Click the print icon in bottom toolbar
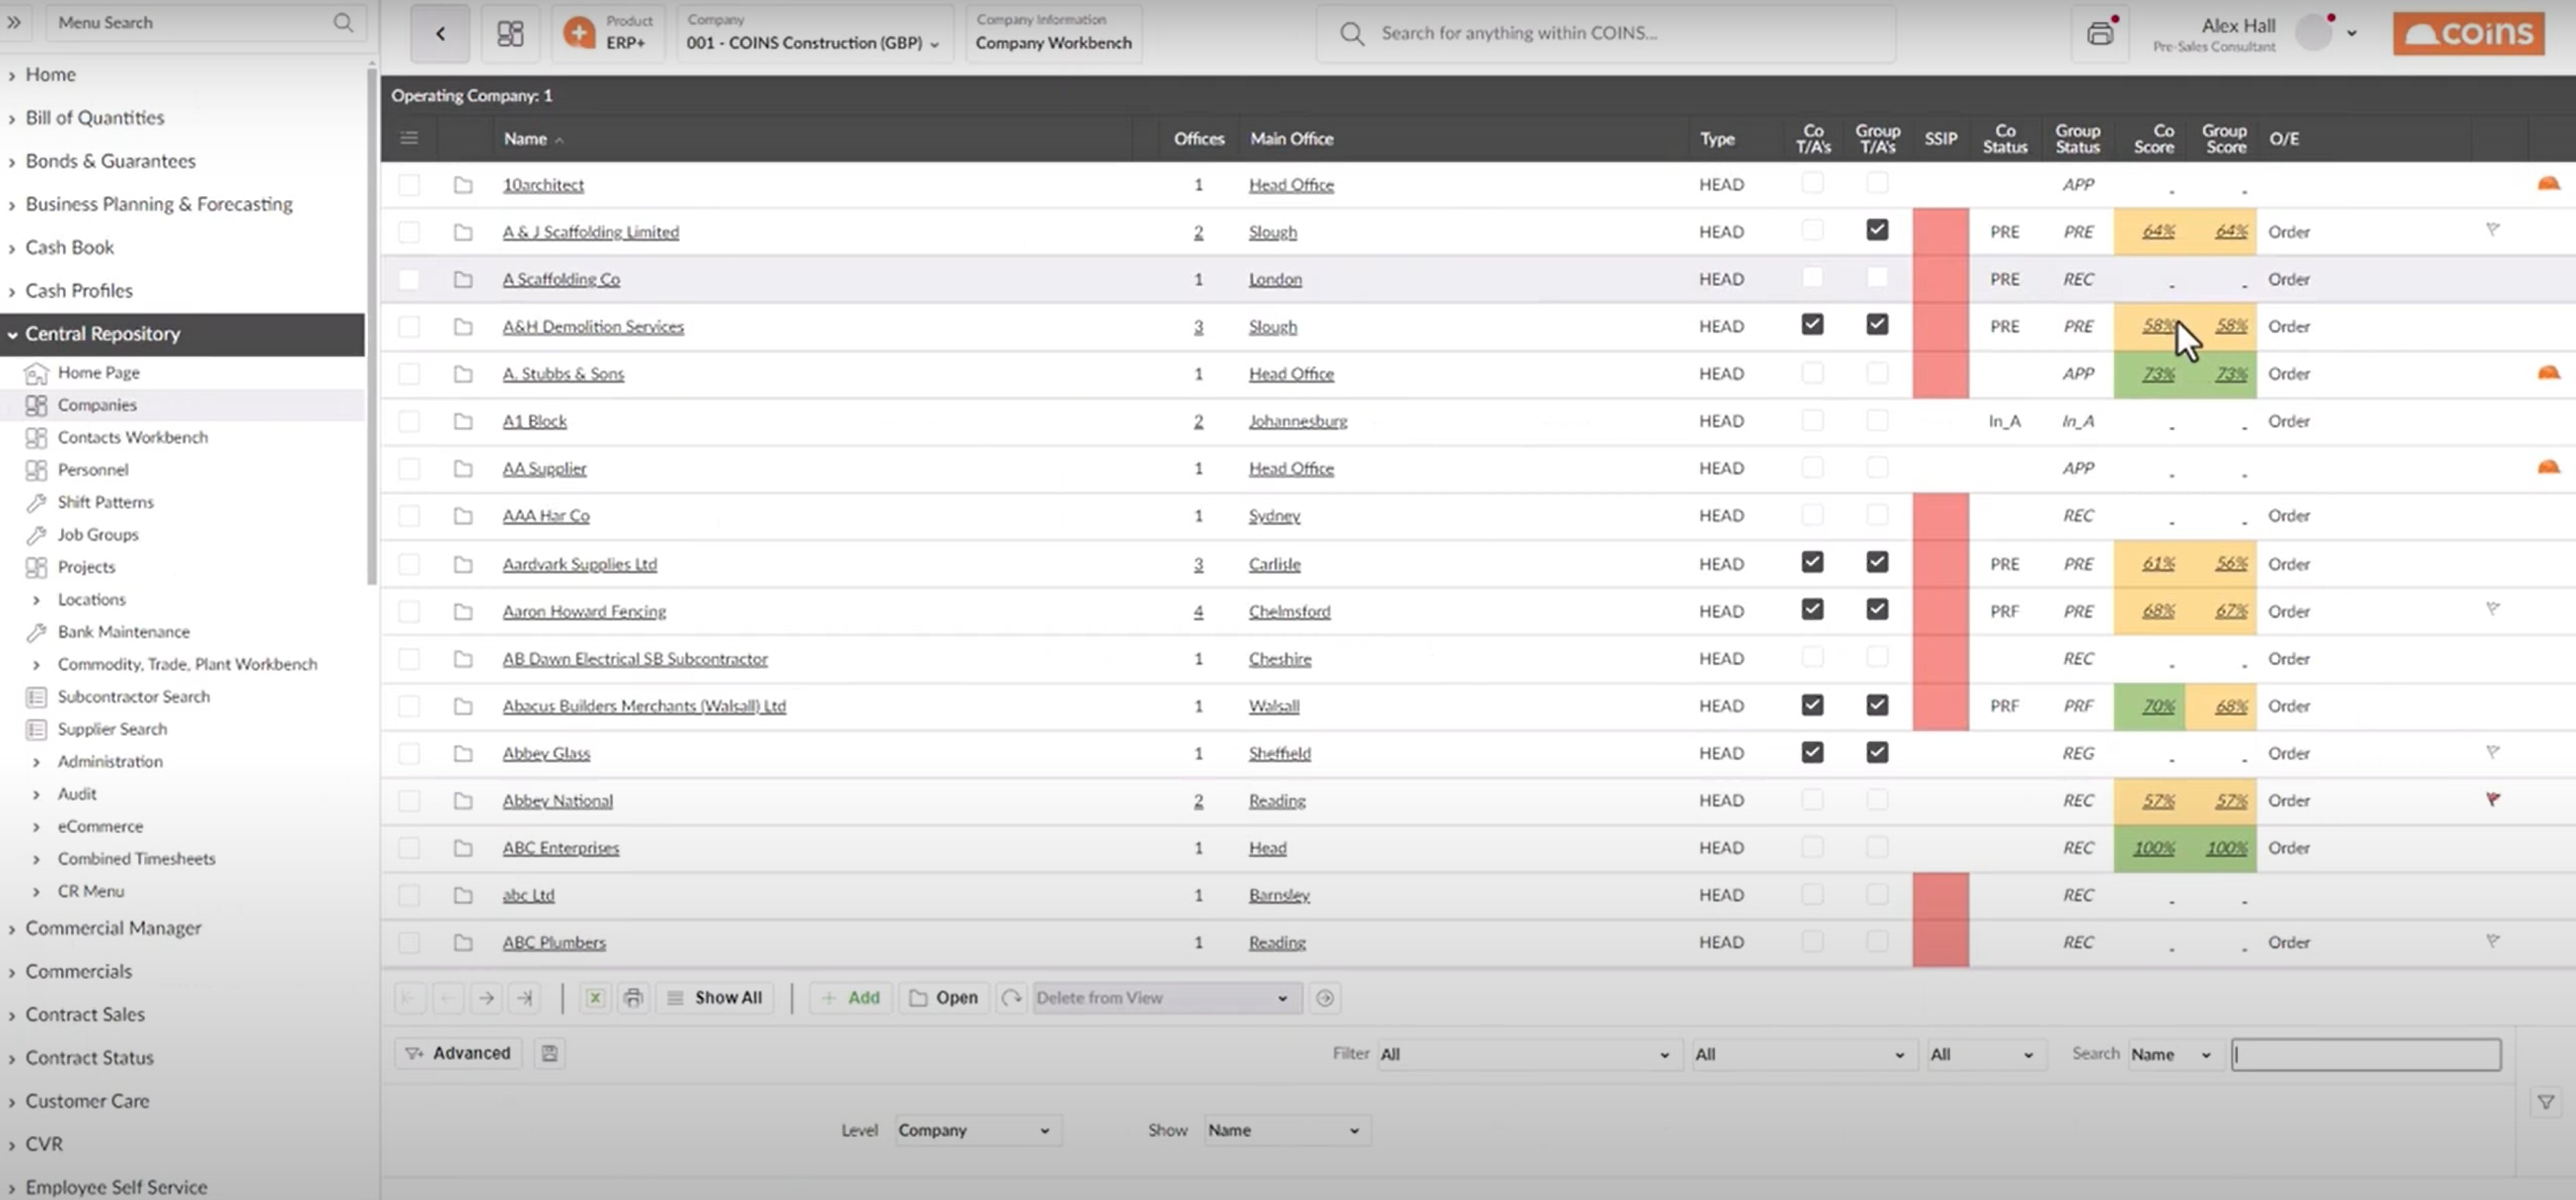 (633, 998)
